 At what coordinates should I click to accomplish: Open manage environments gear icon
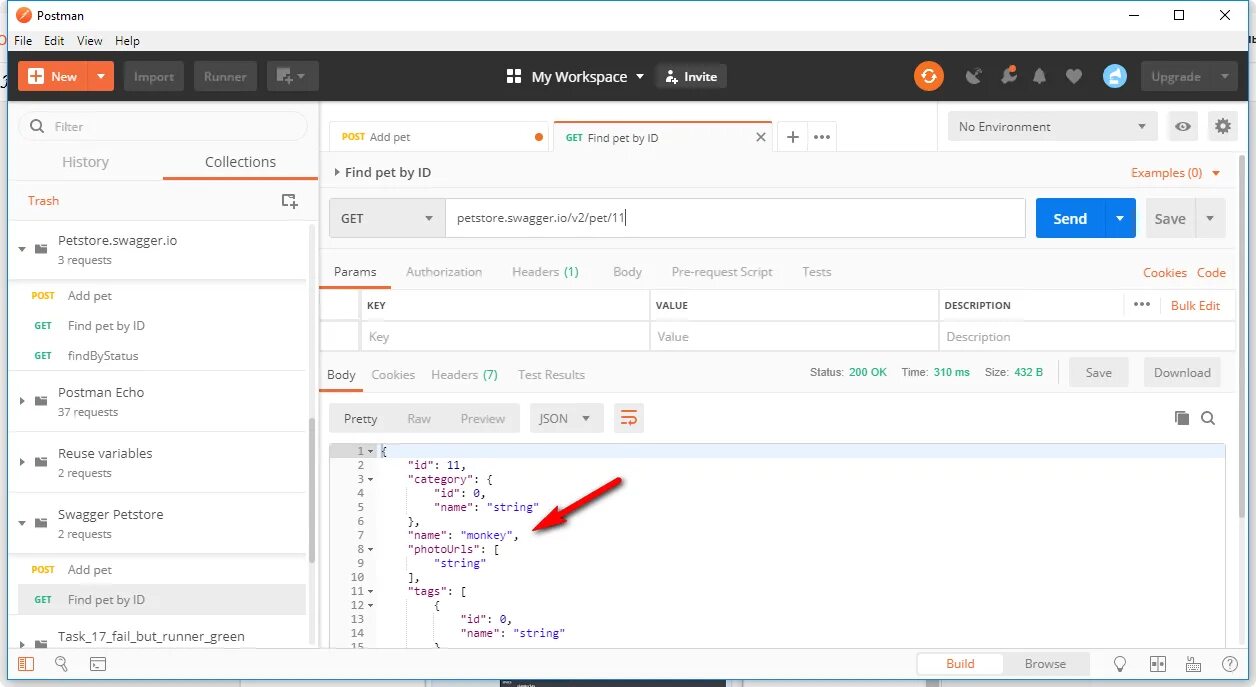click(1223, 126)
